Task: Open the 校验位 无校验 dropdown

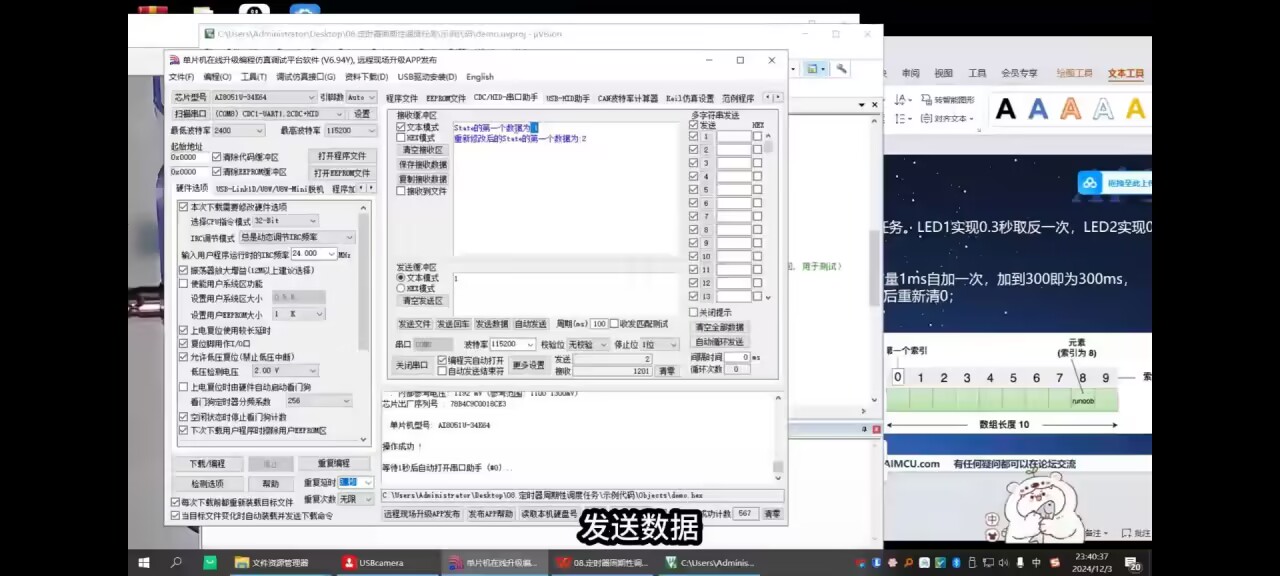Action: (x=588, y=344)
